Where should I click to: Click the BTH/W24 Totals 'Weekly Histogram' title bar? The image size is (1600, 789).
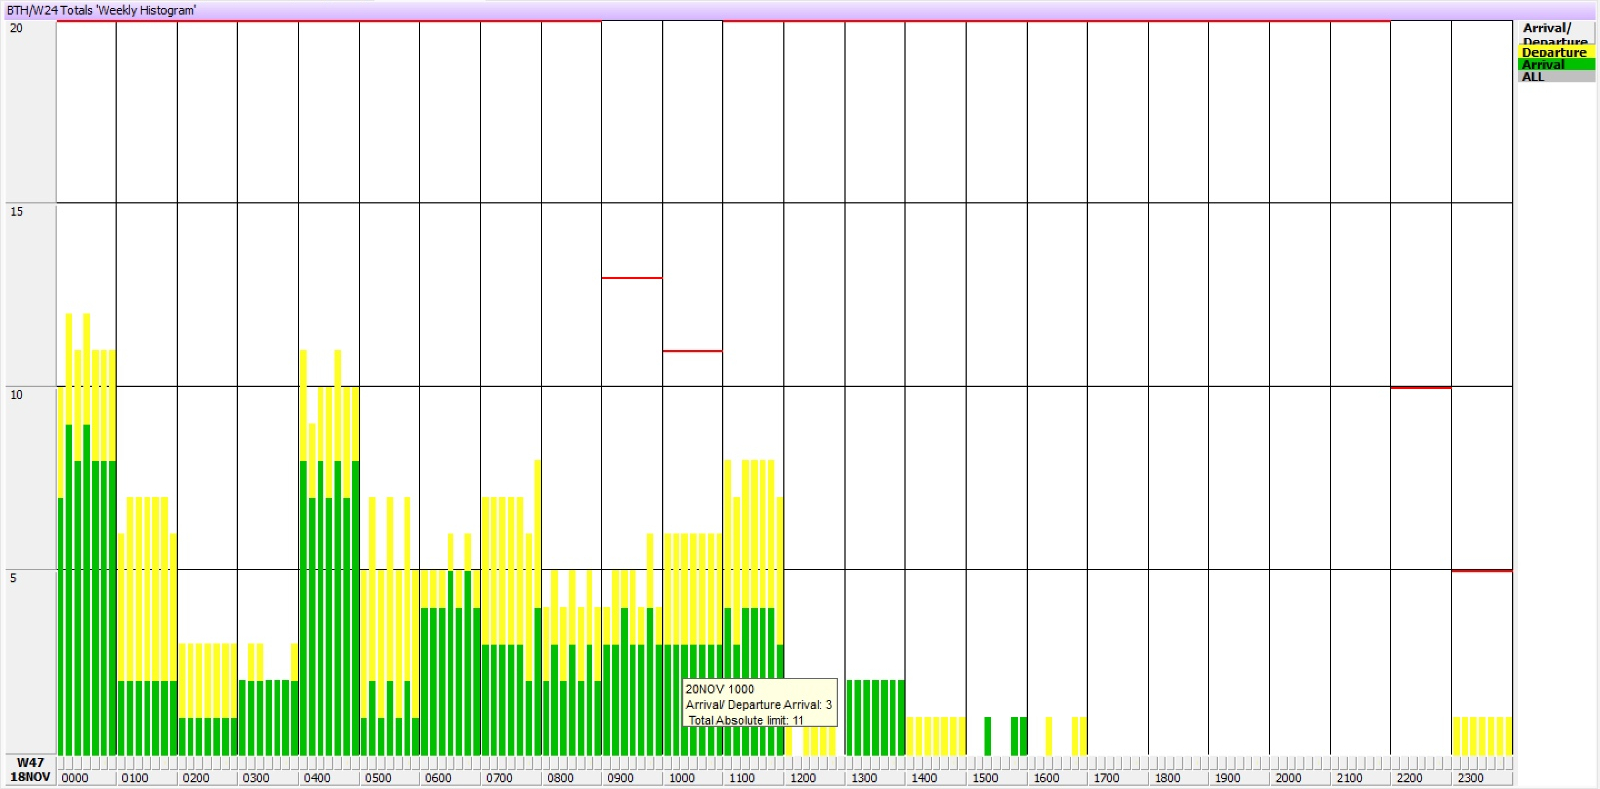[x=101, y=10]
